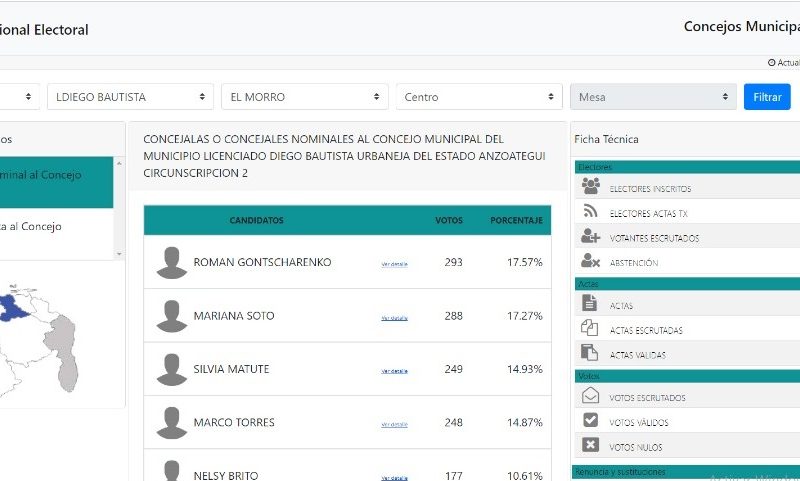Click the blue highlighted state on the map
Viewport: 800px width, 481px height.
coord(12,308)
